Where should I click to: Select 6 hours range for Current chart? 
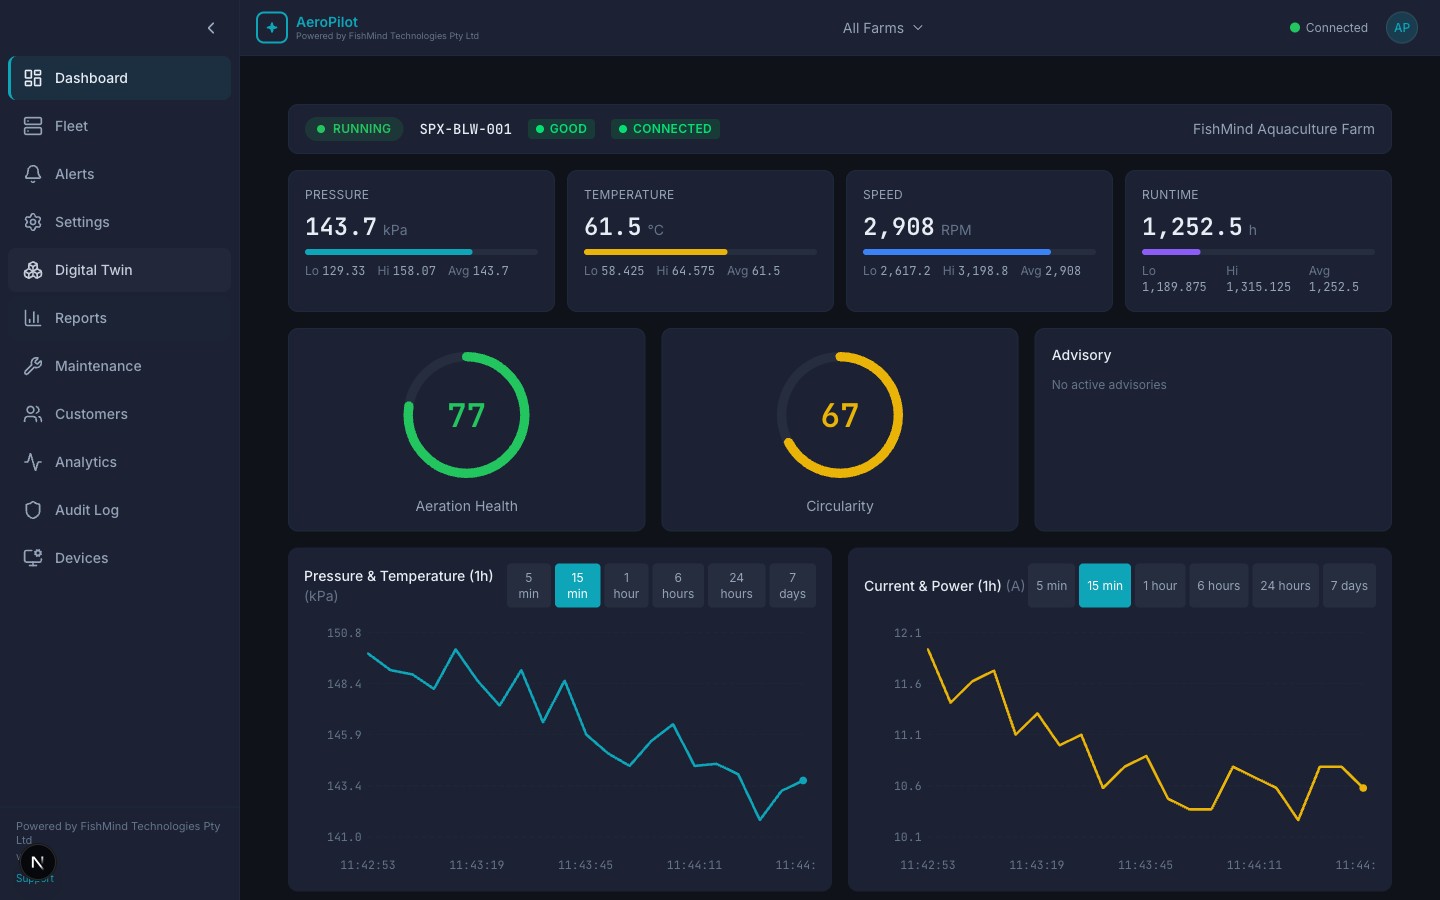coord(1218,586)
